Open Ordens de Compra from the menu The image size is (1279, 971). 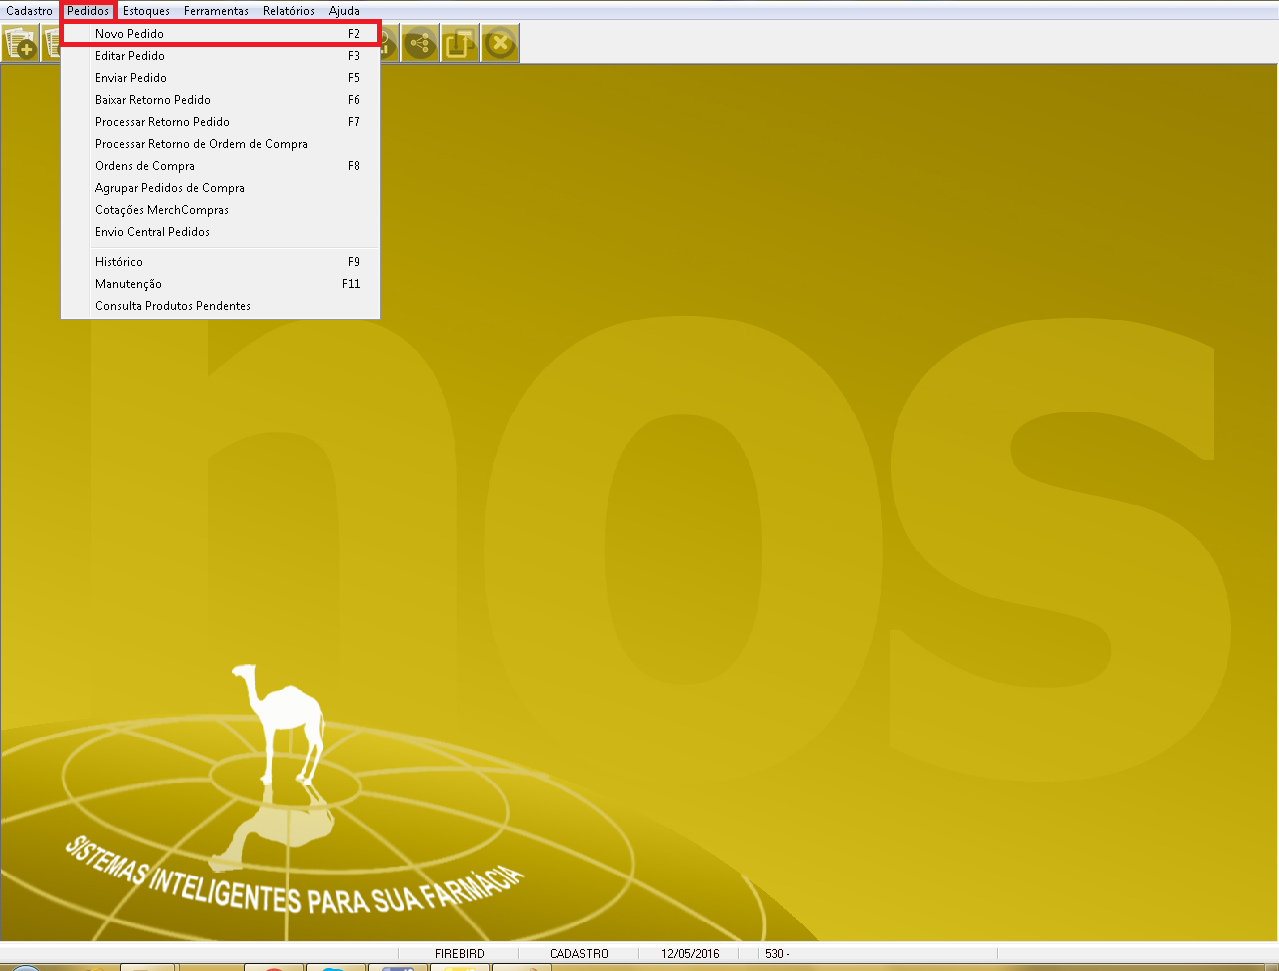pyautogui.click(x=145, y=166)
